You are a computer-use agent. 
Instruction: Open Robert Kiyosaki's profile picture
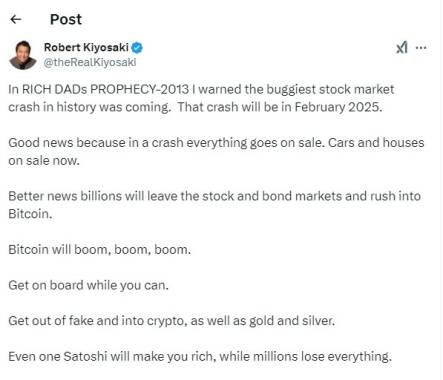point(23,55)
